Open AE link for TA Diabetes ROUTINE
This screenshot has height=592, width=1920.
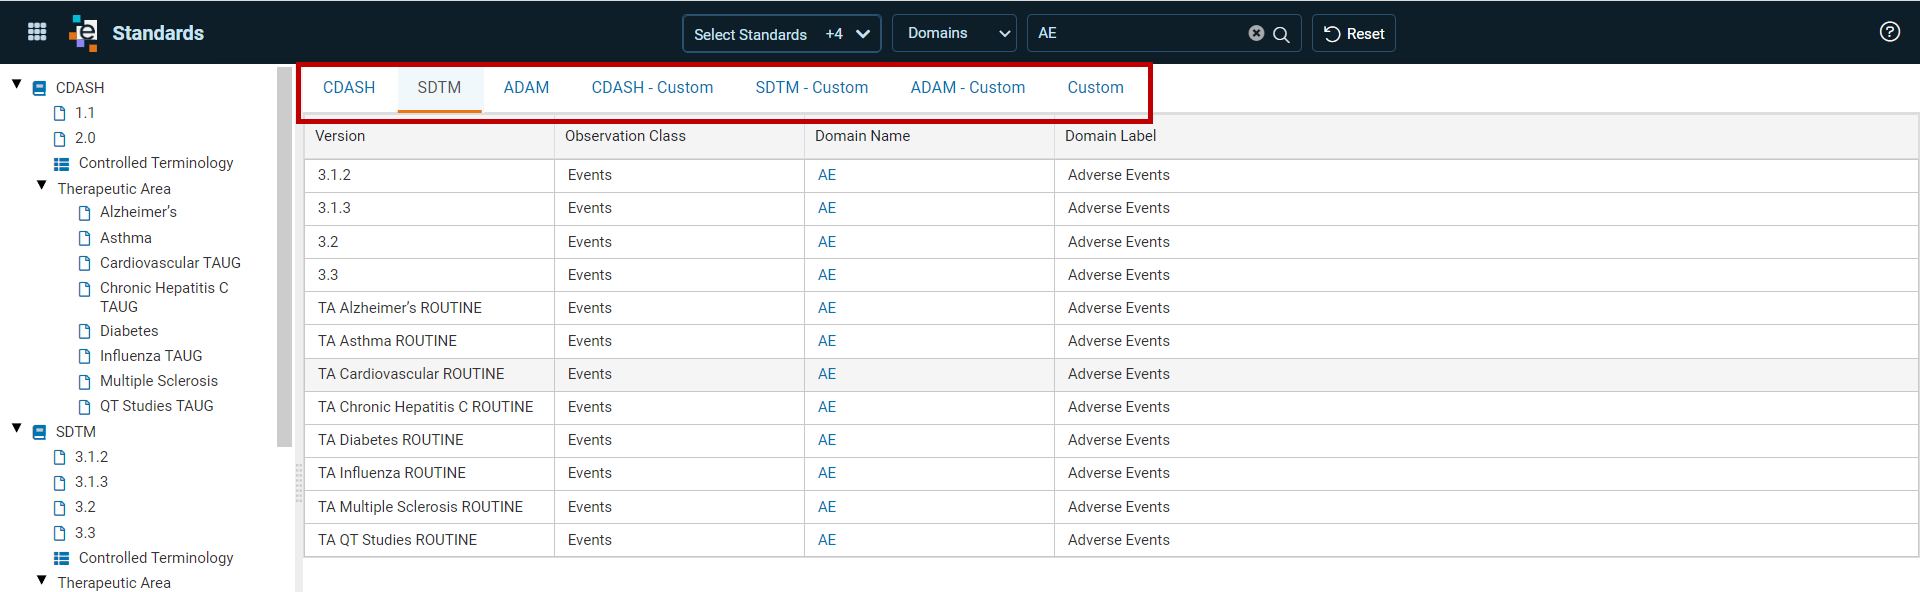click(827, 440)
